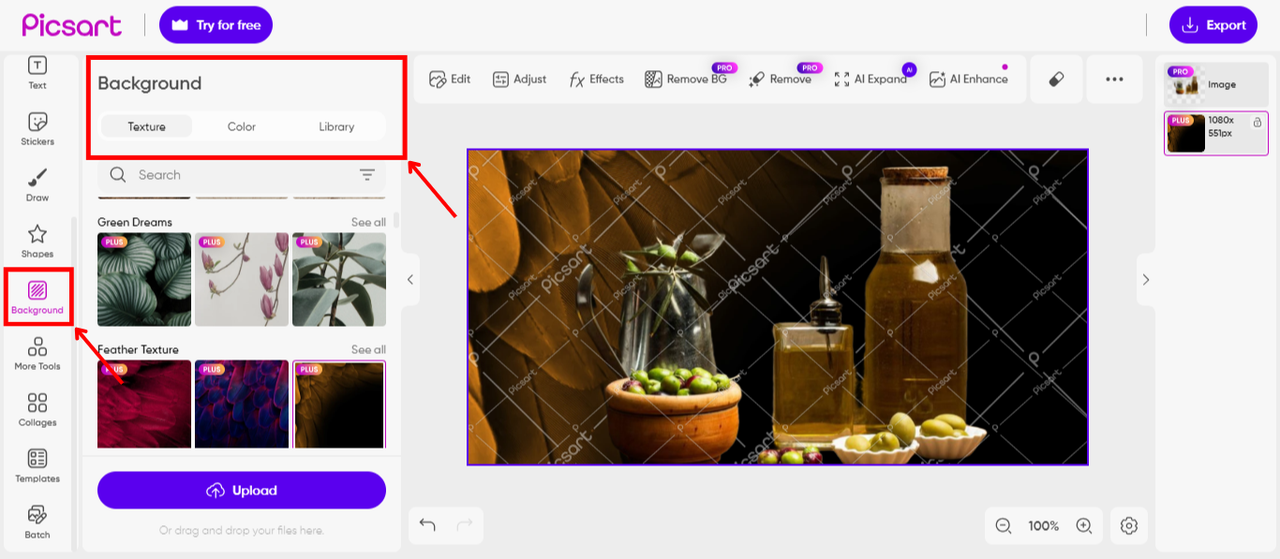Switch to the Library tab
Image resolution: width=1280 pixels, height=559 pixels.
336,127
